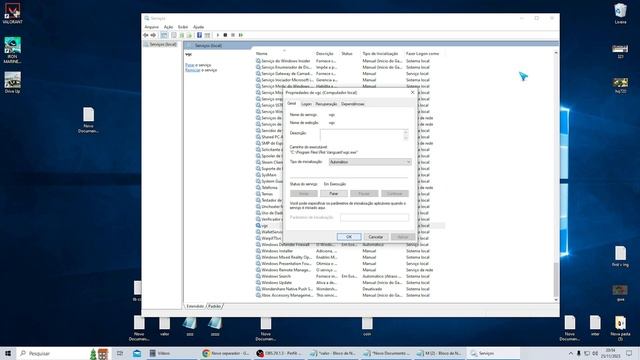This screenshot has height=360, width=640.
Task: Switch to the Chrome taskbar window
Action: [226, 353]
